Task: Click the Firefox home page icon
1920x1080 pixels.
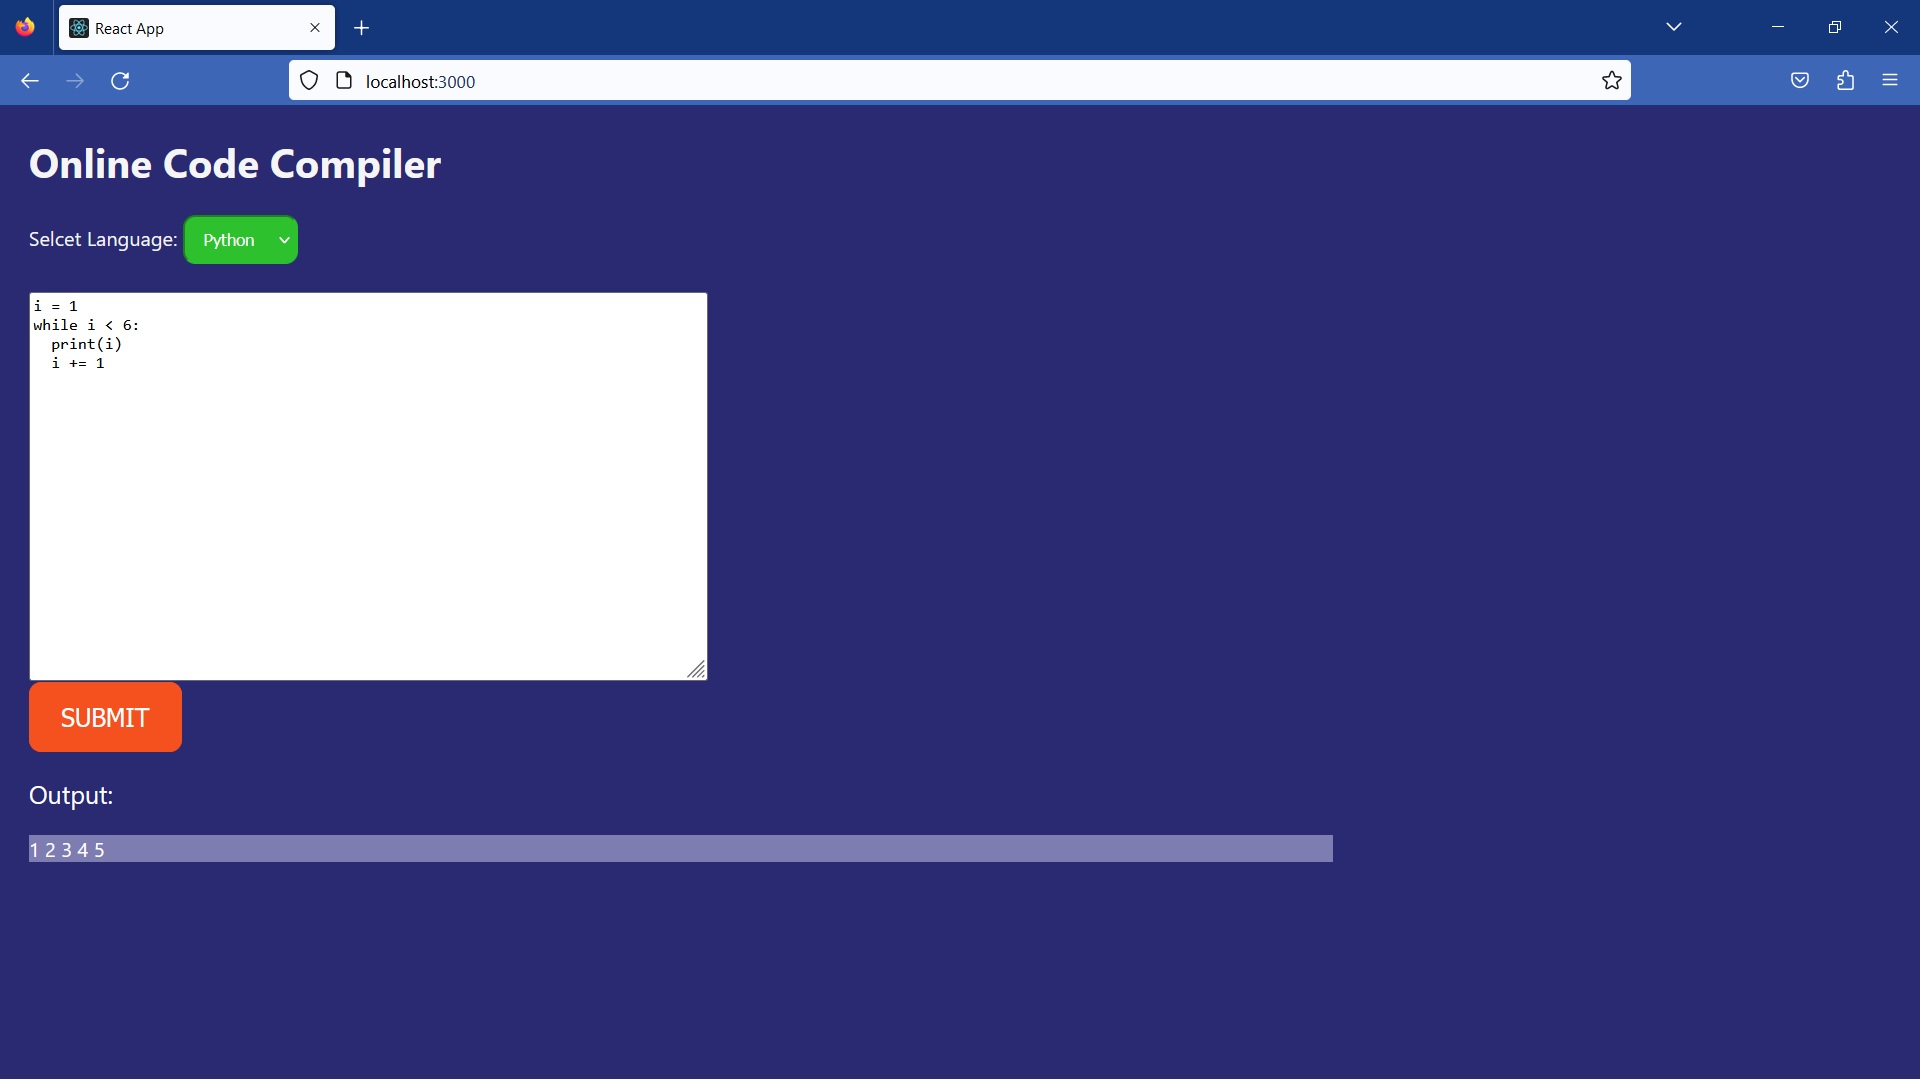Action: click(x=26, y=26)
